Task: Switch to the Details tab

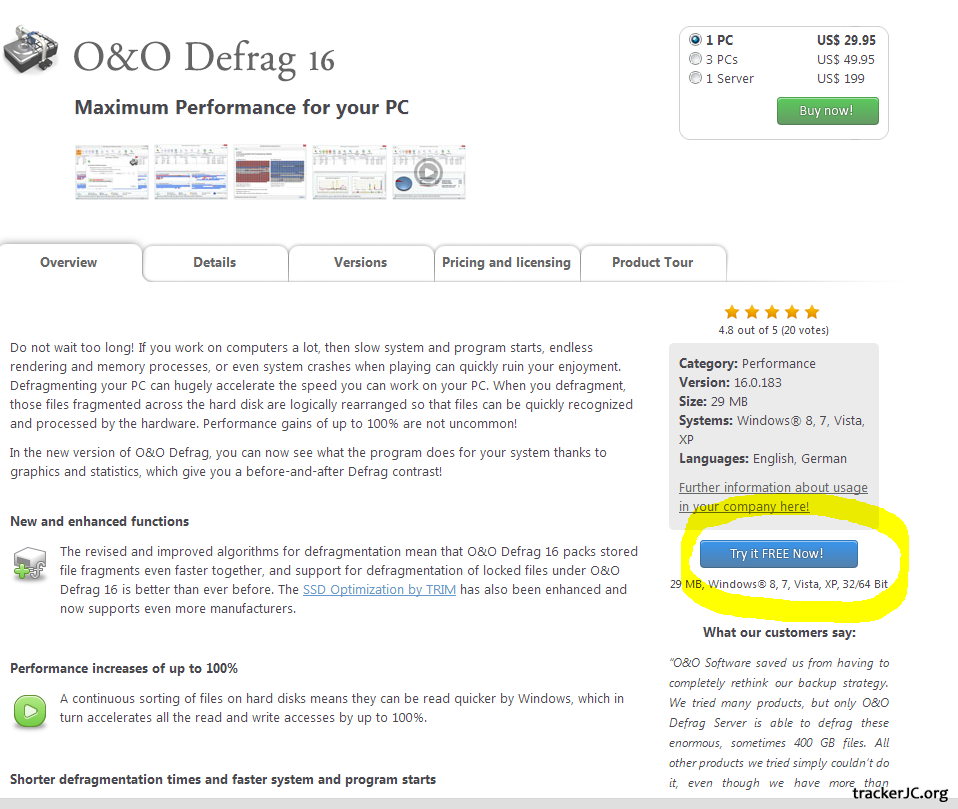Action: pyautogui.click(x=215, y=263)
